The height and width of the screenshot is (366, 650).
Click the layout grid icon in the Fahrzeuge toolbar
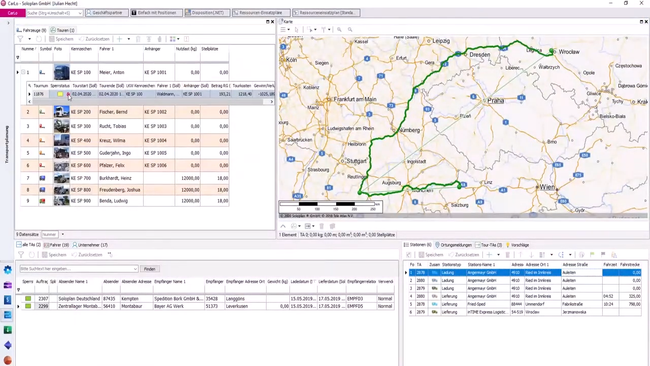tap(172, 39)
